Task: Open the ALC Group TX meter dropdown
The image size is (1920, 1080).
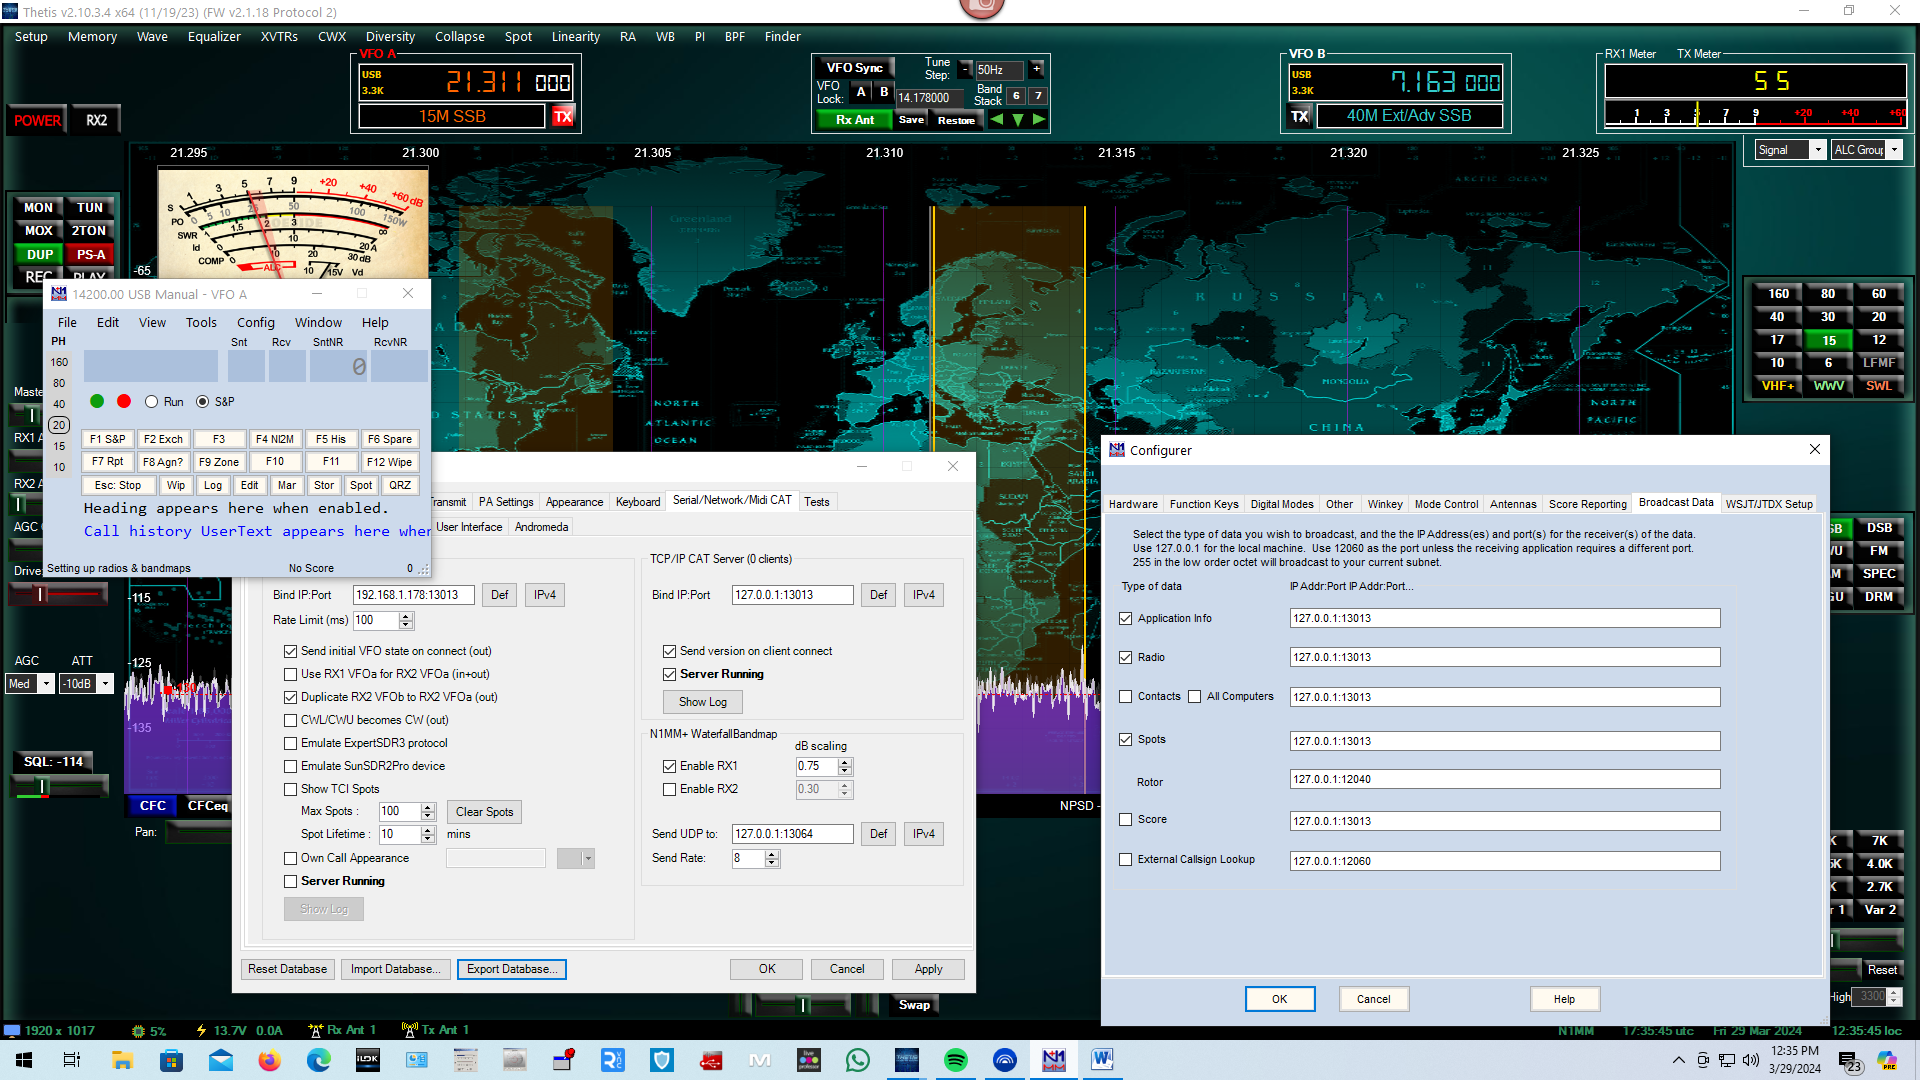Action: [1894, 150]
